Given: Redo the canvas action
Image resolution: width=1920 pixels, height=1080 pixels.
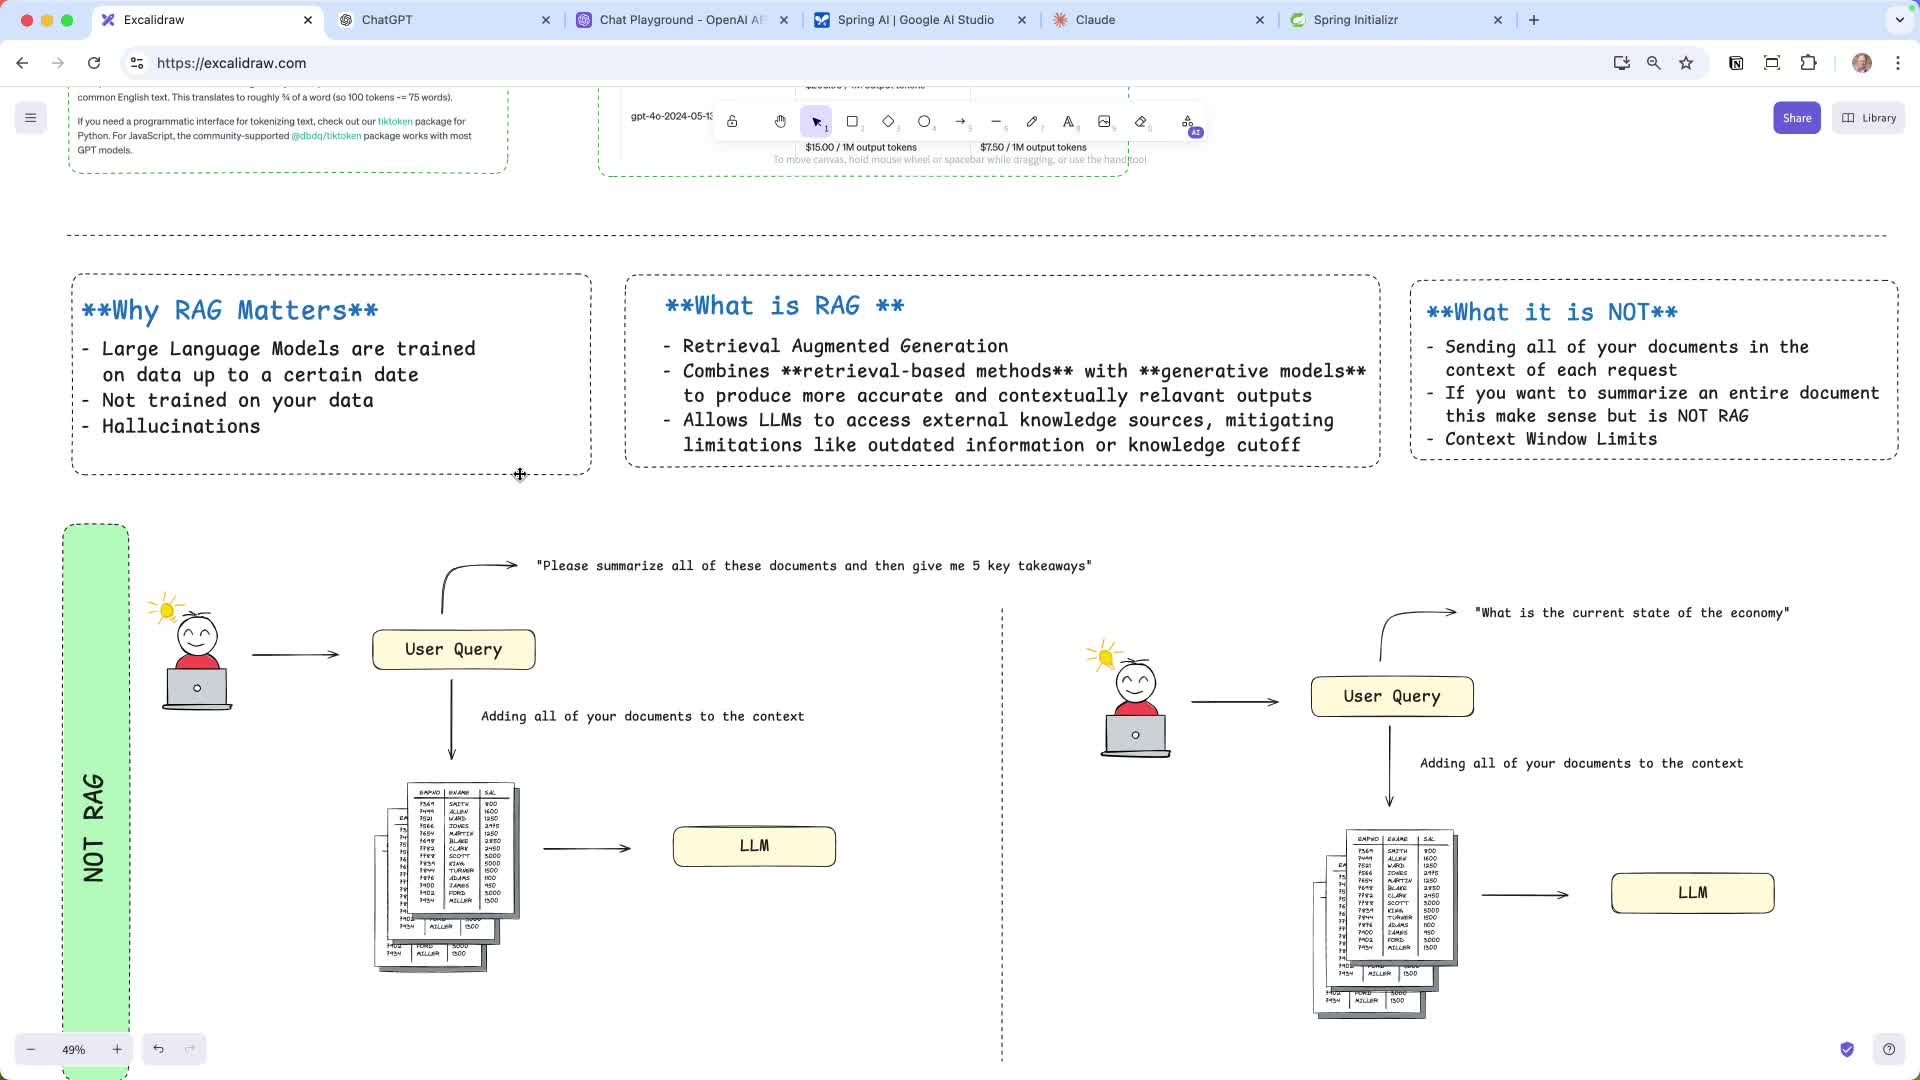Looking at the screenshot, I should coord(190,1049).
